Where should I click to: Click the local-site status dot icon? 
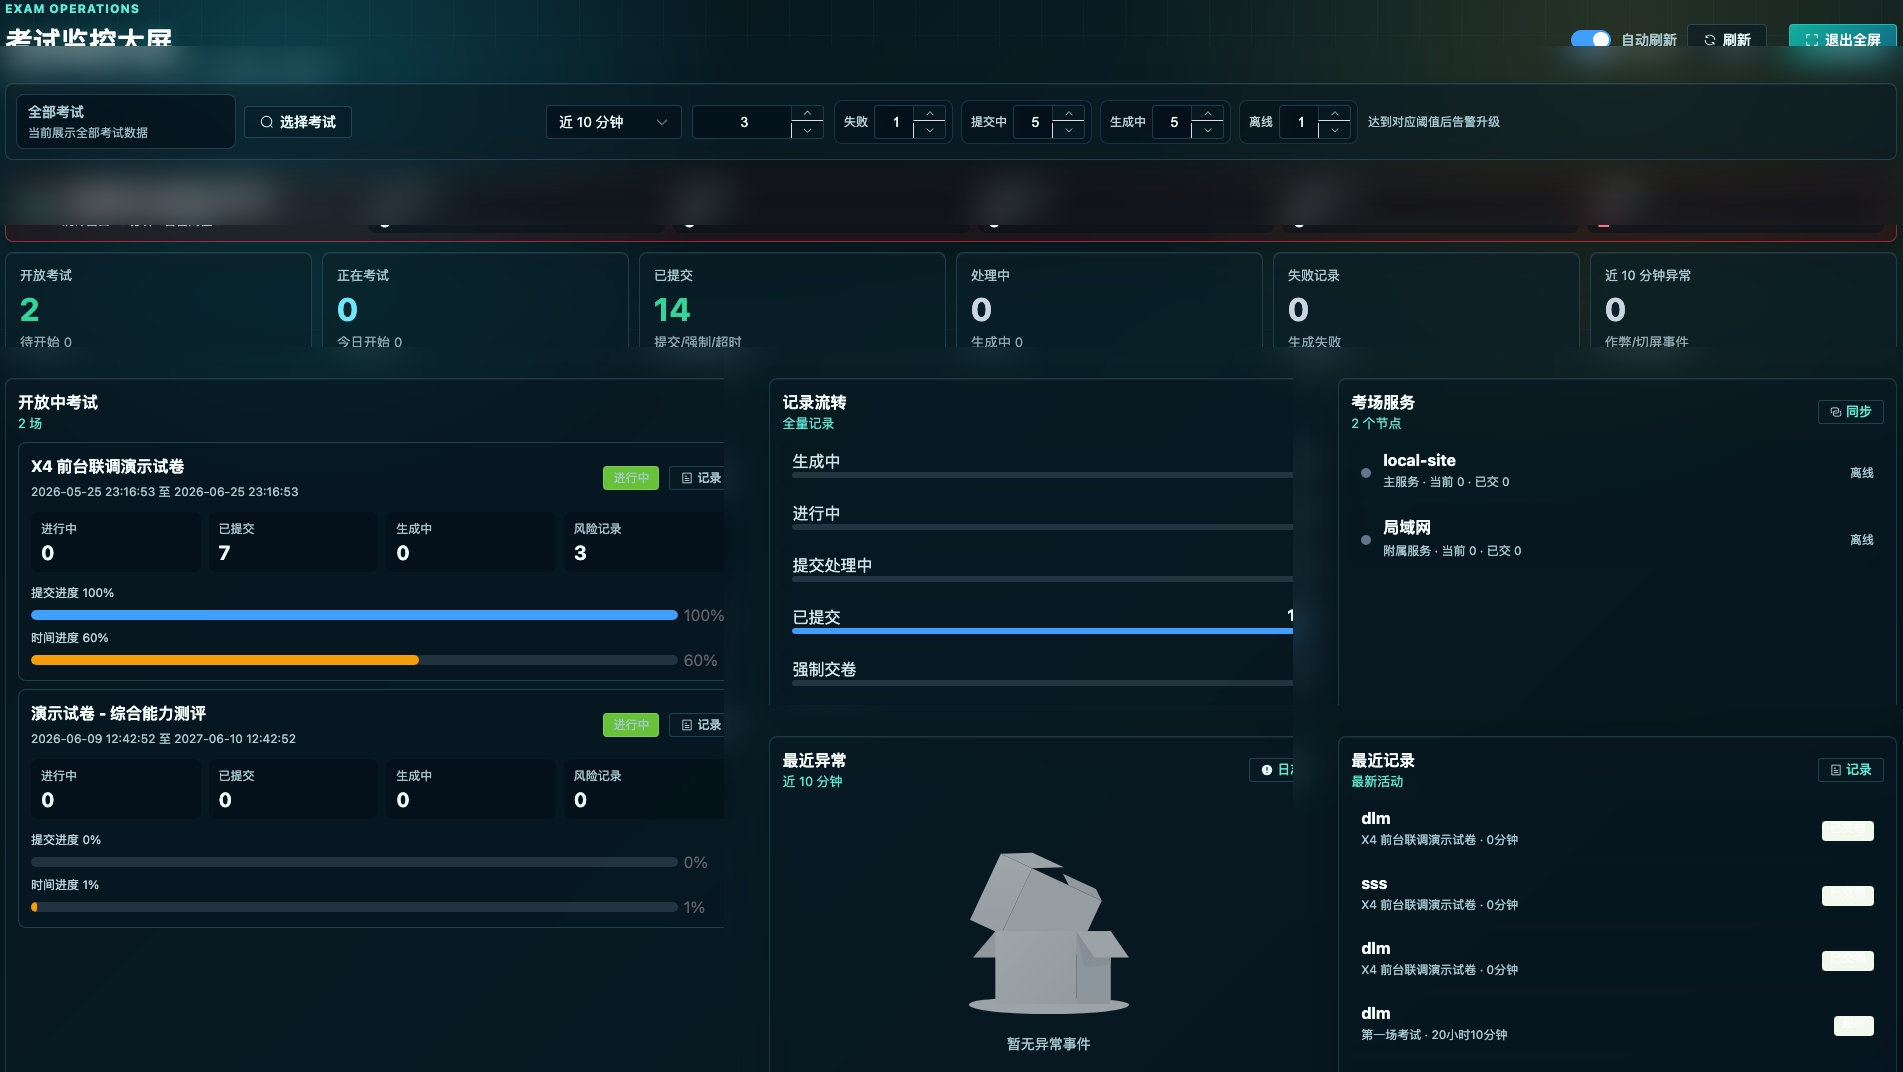[x=1366, y=473]
